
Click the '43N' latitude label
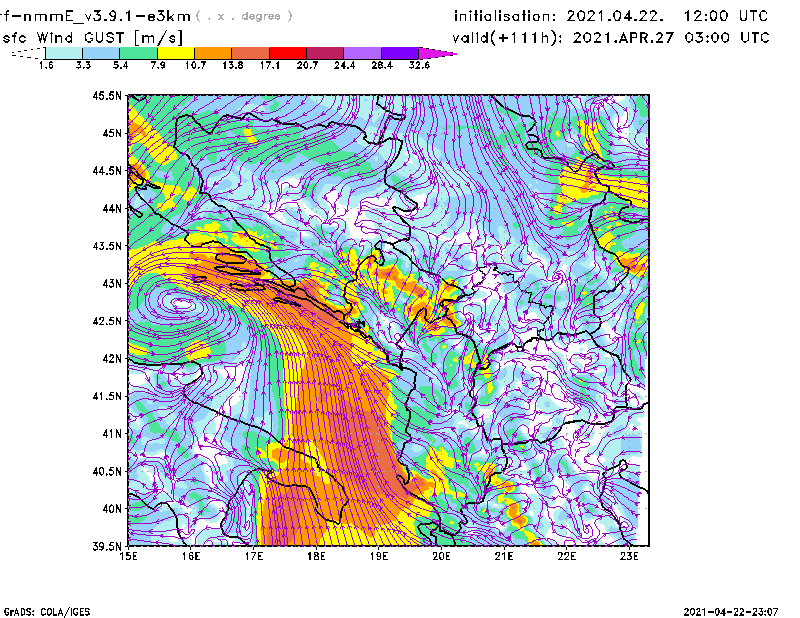pos(112,283)
